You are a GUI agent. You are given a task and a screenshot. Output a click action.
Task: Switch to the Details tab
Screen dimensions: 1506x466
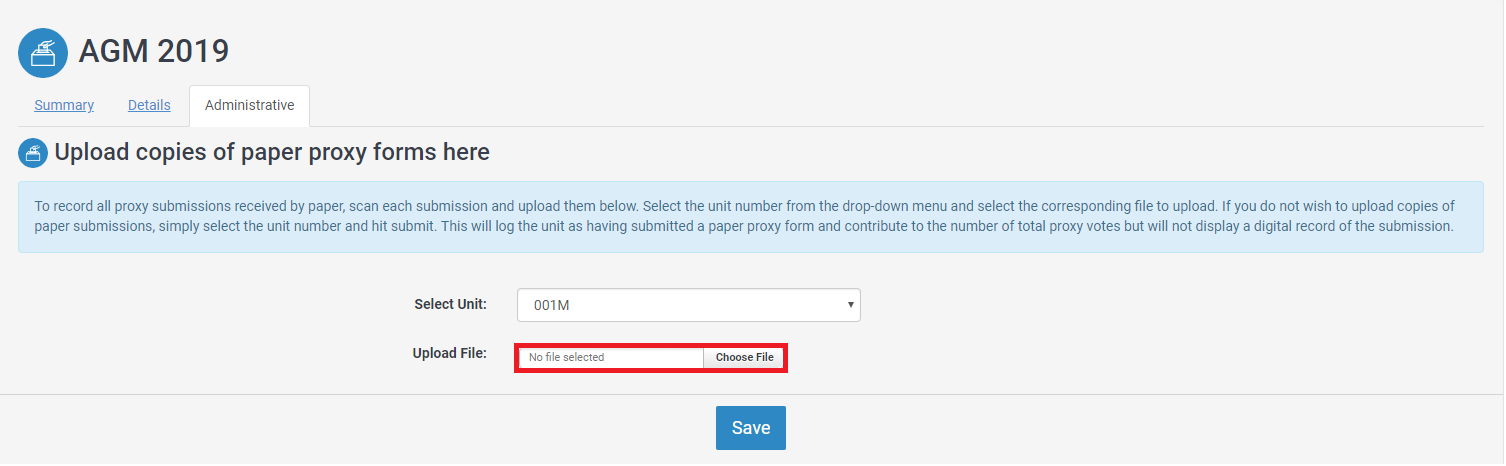(149, 105)
